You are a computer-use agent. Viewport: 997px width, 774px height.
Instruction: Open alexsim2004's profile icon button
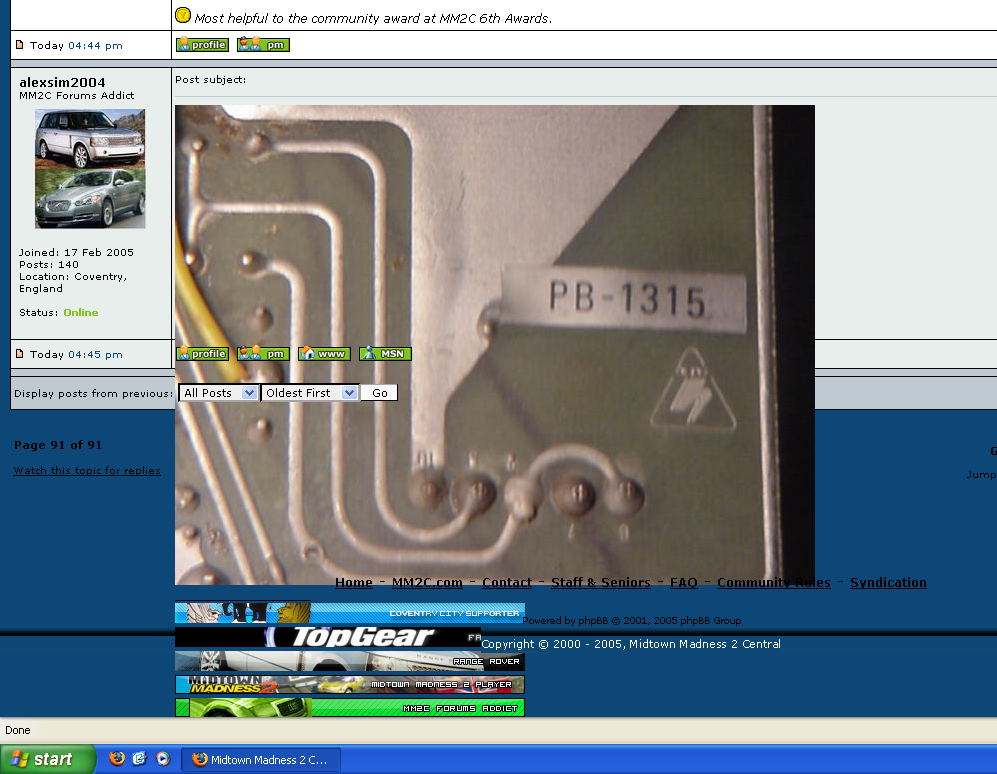point(202,354)
